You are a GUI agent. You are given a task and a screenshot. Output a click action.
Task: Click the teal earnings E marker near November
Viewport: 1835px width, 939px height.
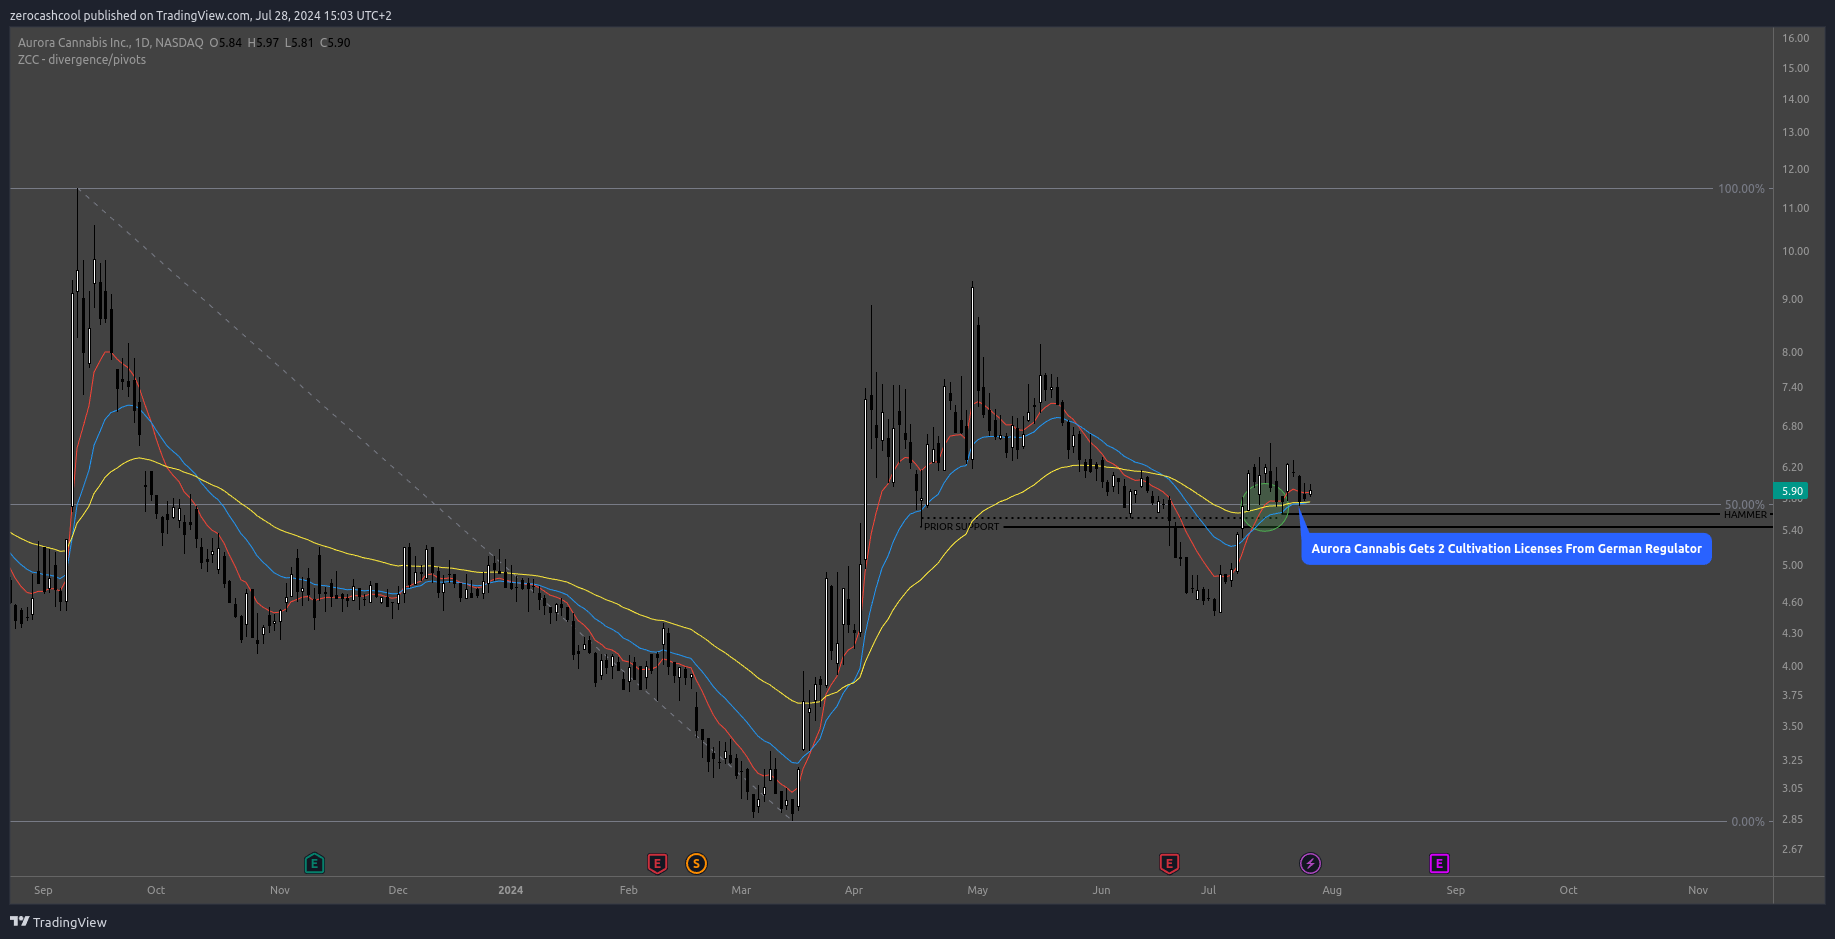[314, 863]
